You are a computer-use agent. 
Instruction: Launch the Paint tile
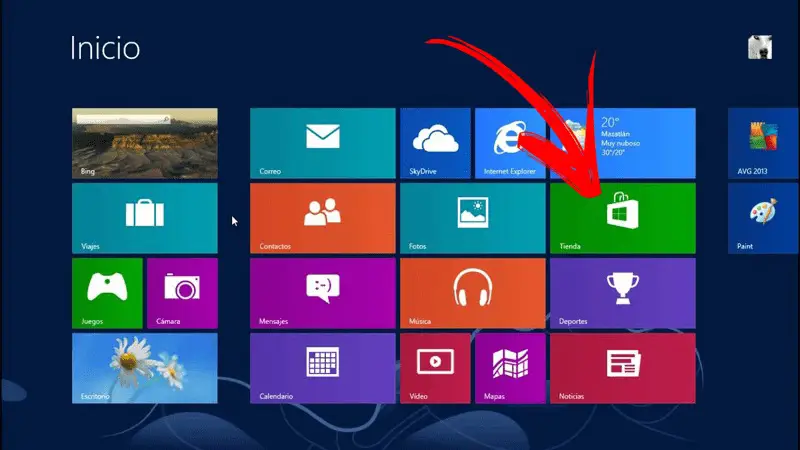(764, 218)
